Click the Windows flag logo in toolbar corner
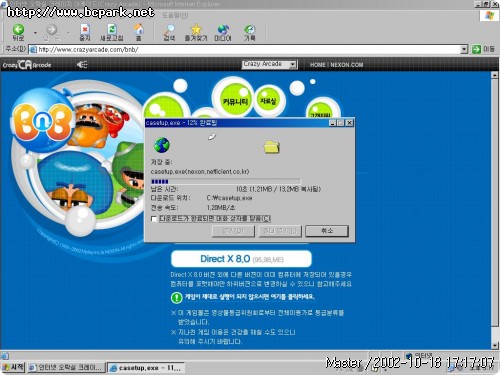 [x=489, y=15]
